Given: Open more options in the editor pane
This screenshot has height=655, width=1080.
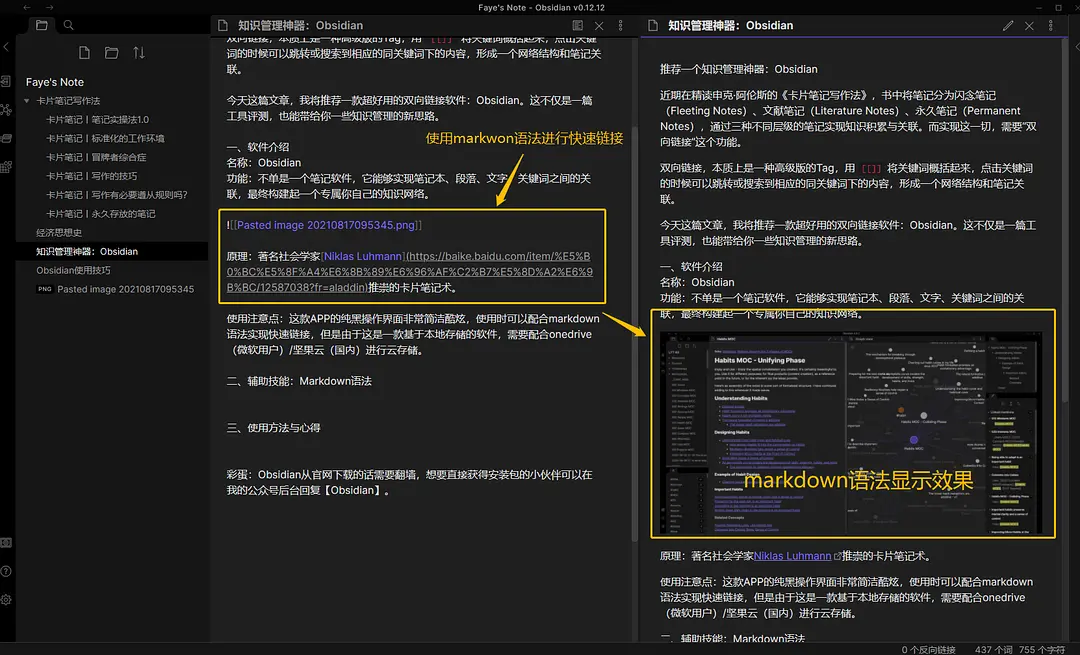Looking at the screenshot, I should pyautogui.click(x=621, y=25).
